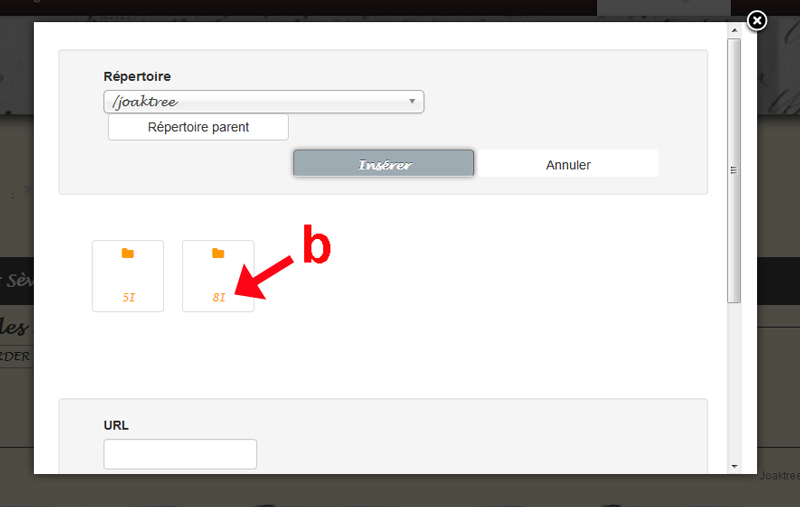Click the scrollbar up arrow icon
This screenshot has width=800, height=507.
click(734, 31)
